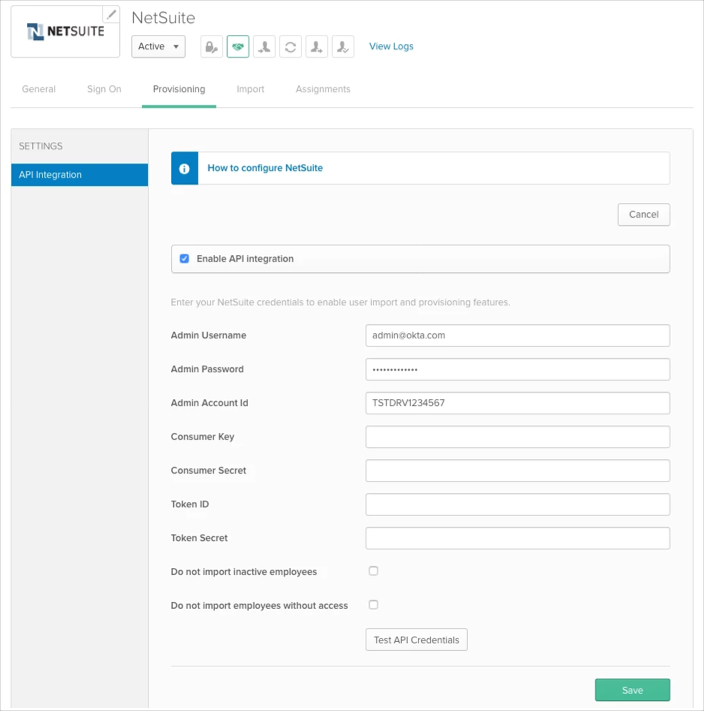The height and width of the screenshot is (711, 704).
Task: Click the lock with pencil icon
Action: tap(211, 47)
